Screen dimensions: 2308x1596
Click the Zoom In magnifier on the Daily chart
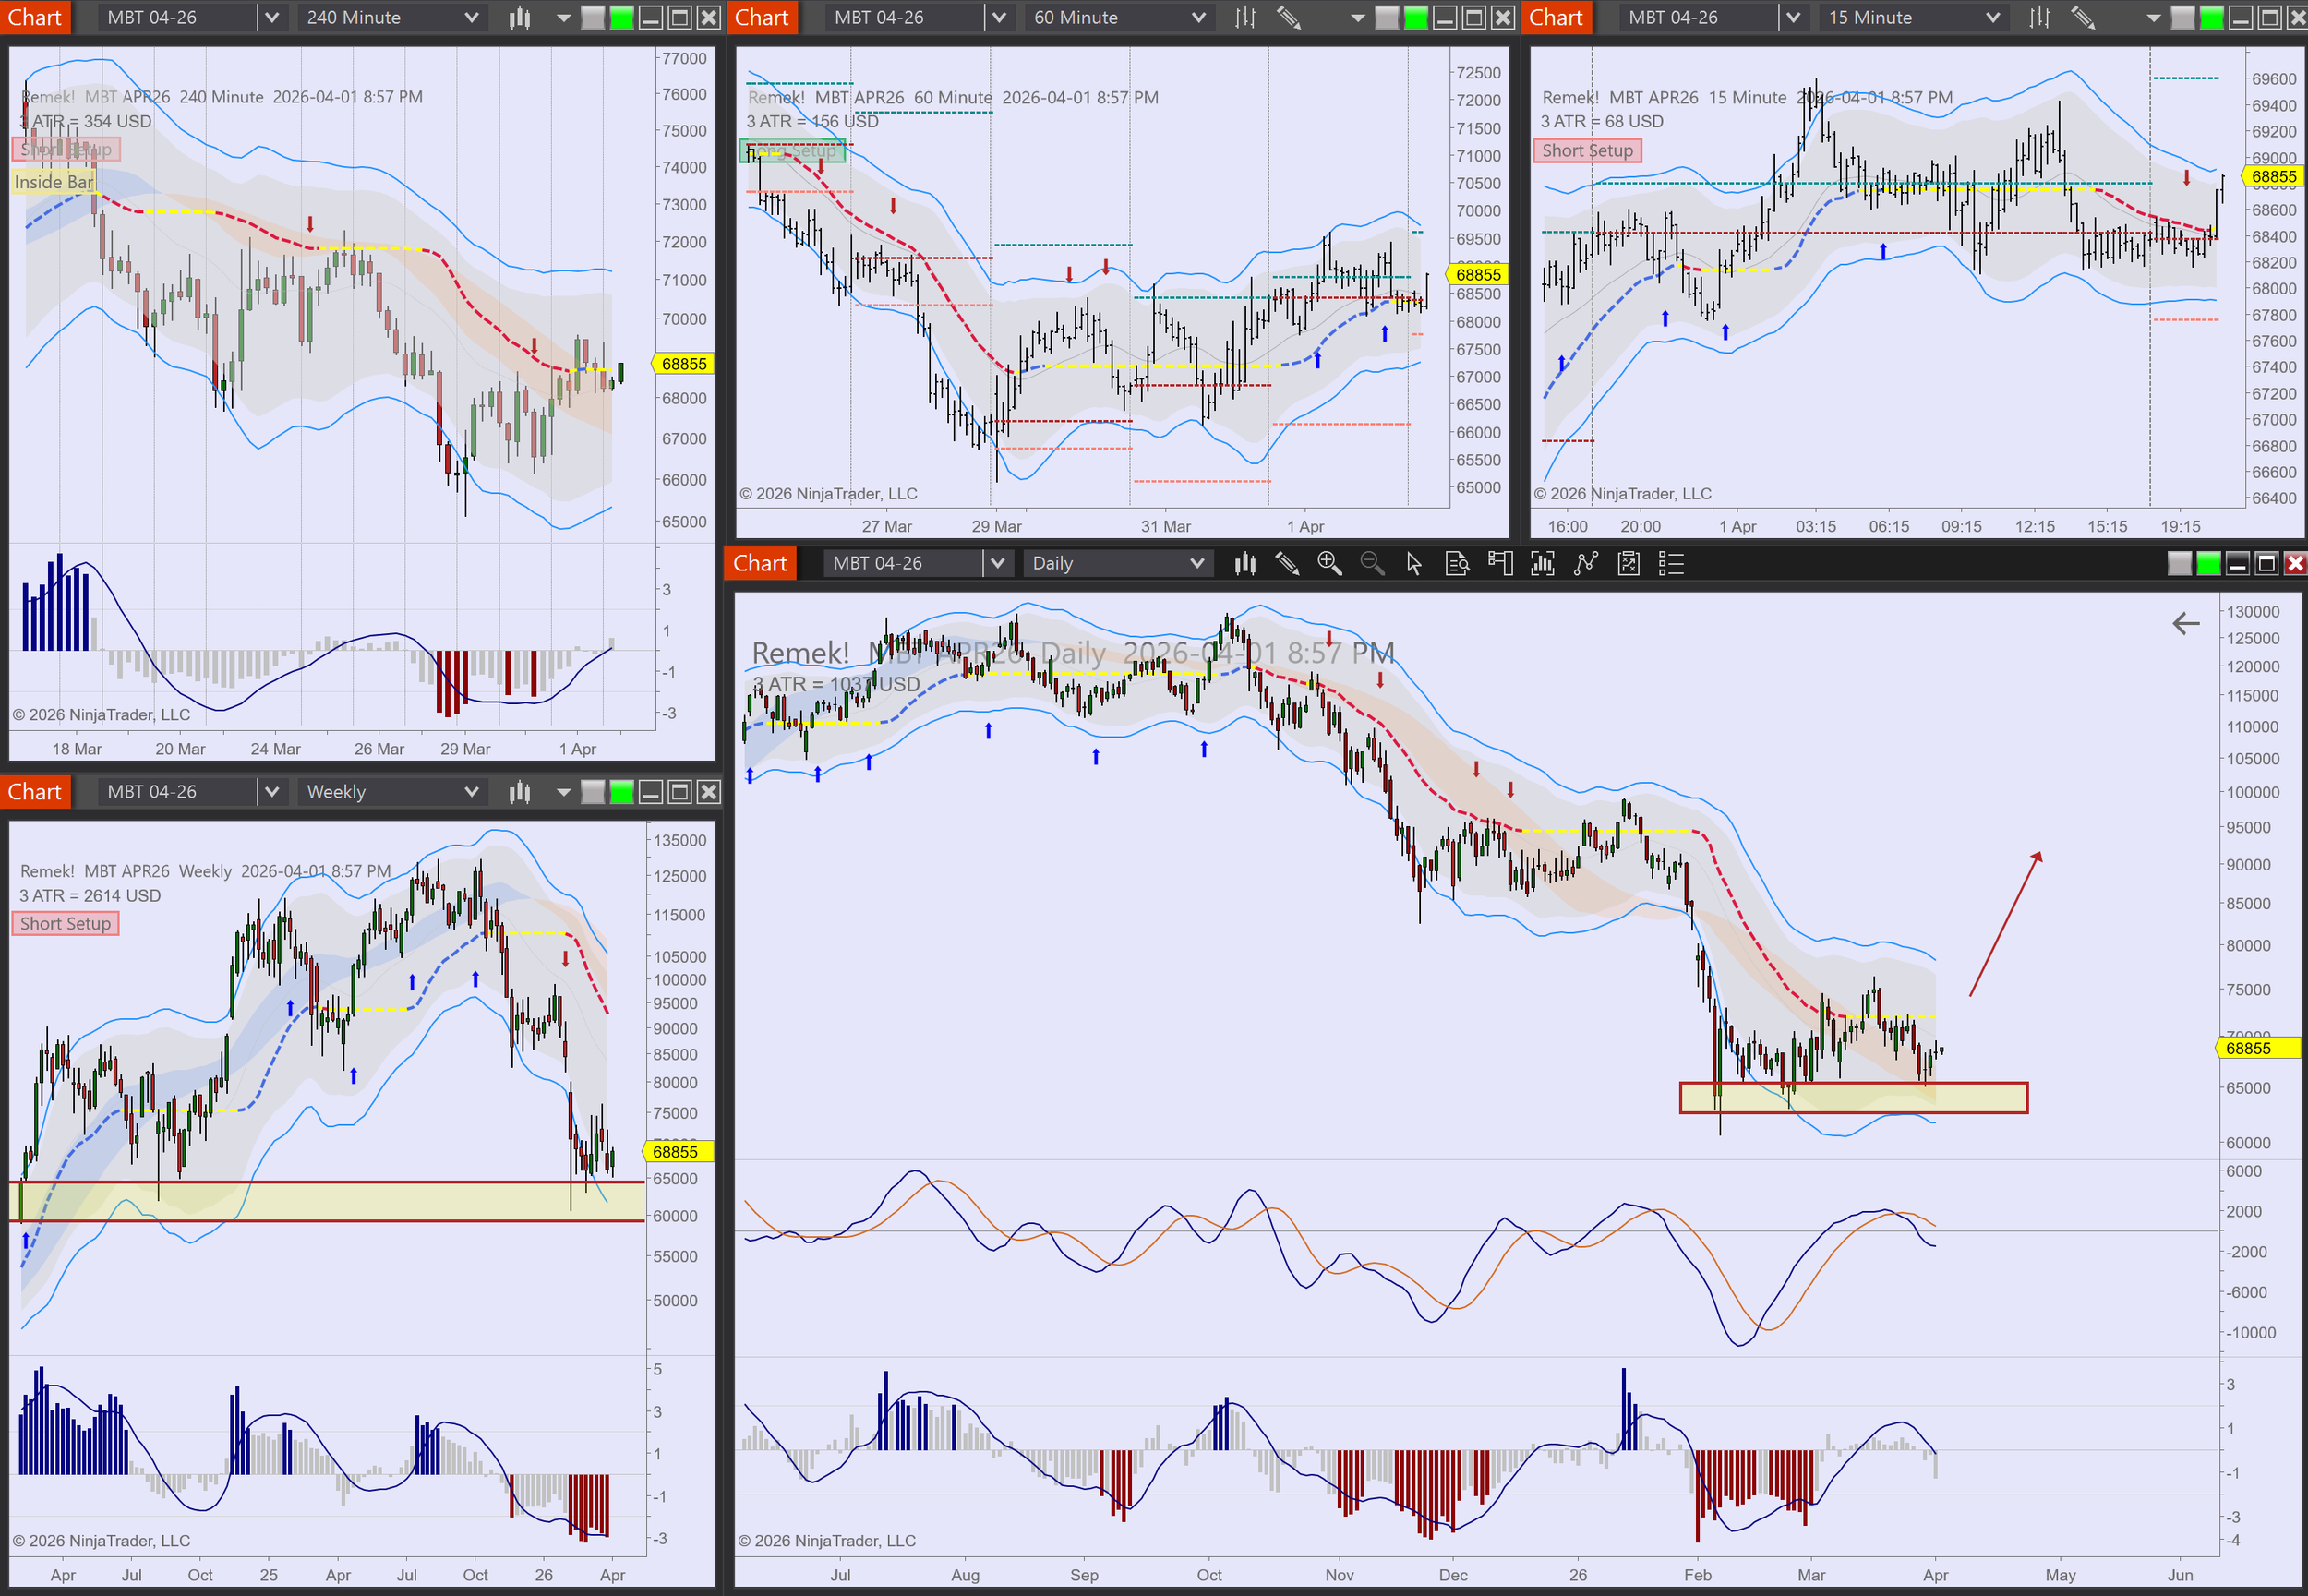tap(1329, 563)
